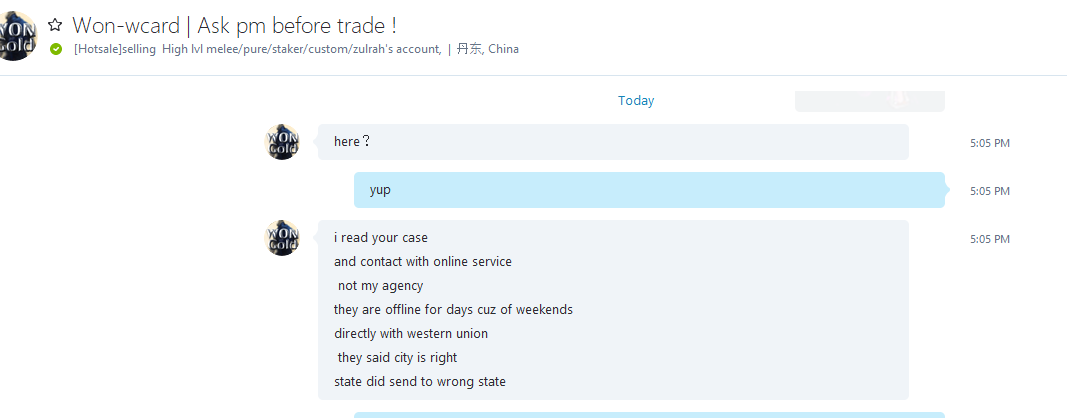Click the "[Hotsale]selling High lvl" mood message
The height and width of the screenshot is (418, 1067).
click(258, 49)
